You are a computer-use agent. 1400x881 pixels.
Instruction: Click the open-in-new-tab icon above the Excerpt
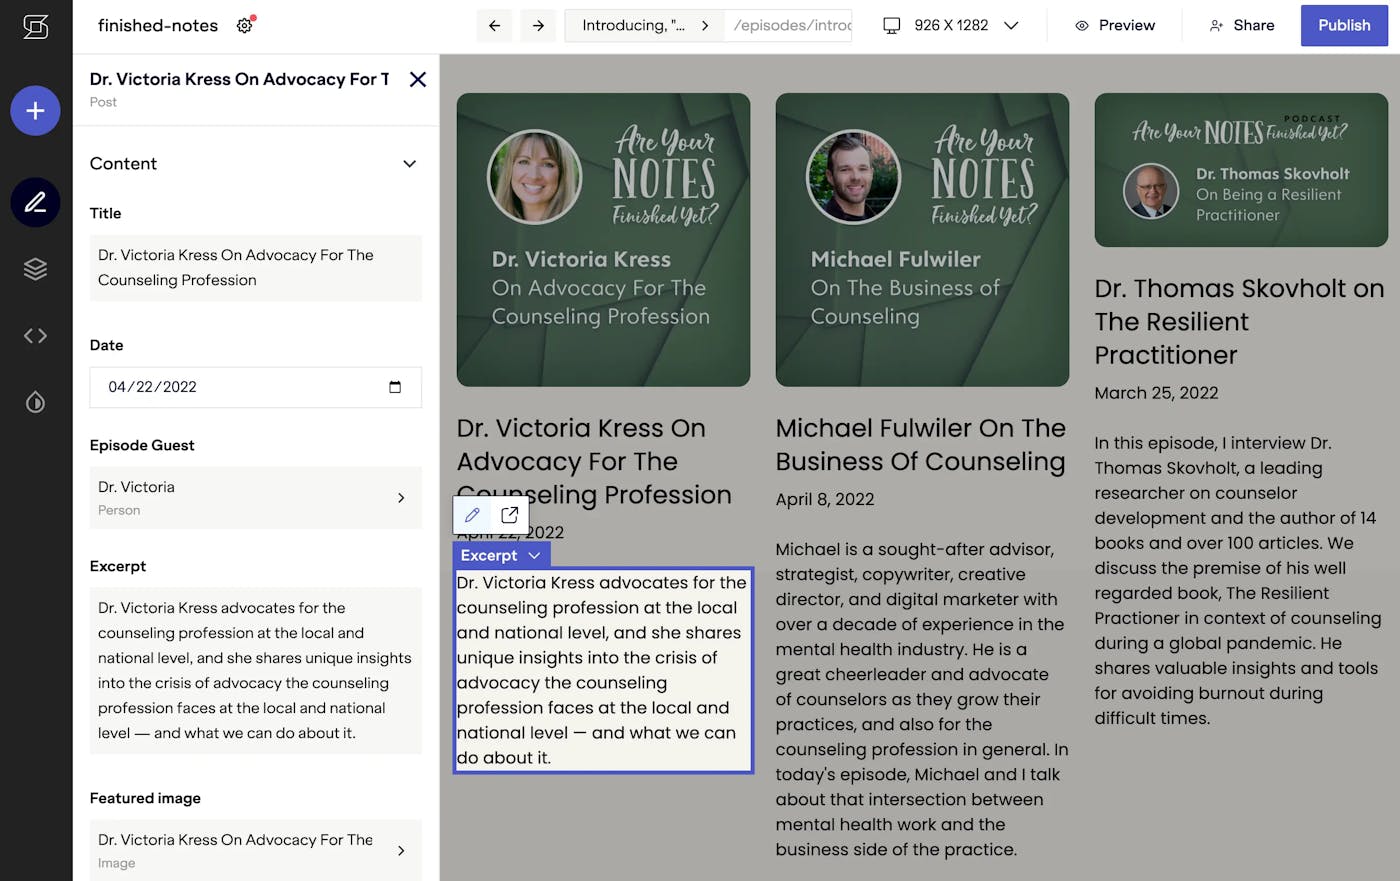click(508, 514)
